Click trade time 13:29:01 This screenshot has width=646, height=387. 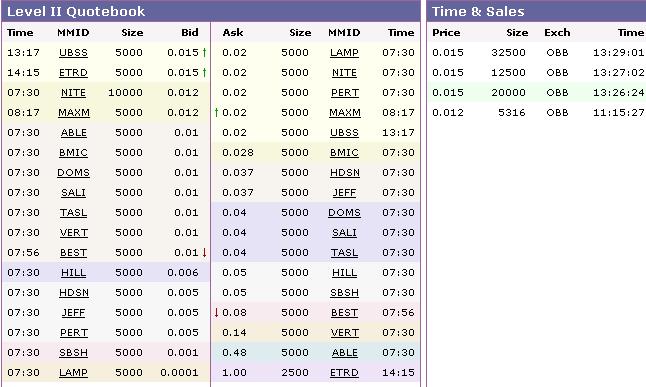click(x=619, y=52)
